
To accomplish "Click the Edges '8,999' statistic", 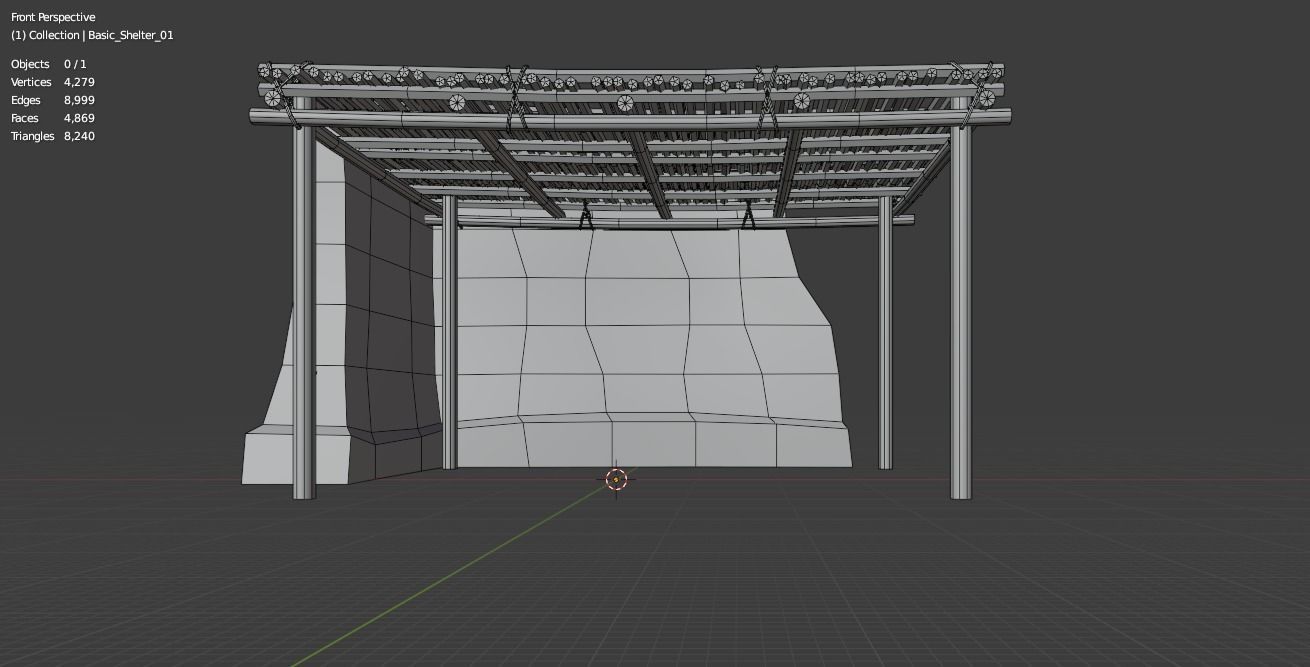I will pos(79,100).
